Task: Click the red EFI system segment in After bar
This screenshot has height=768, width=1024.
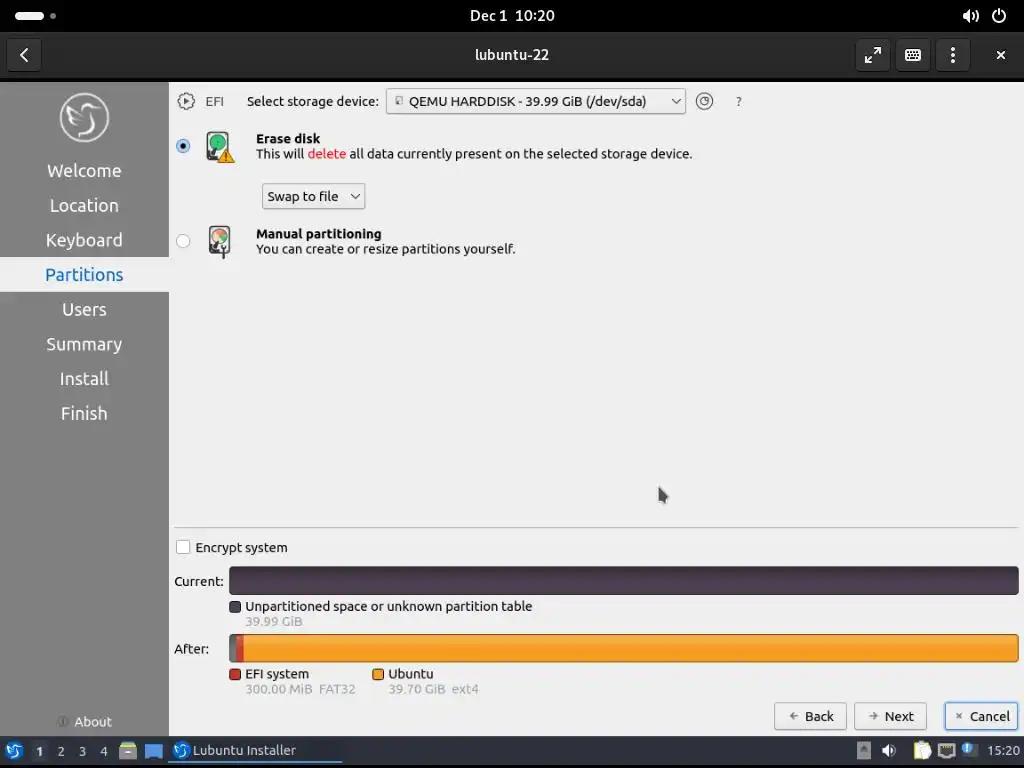Action: pos(240,648)
